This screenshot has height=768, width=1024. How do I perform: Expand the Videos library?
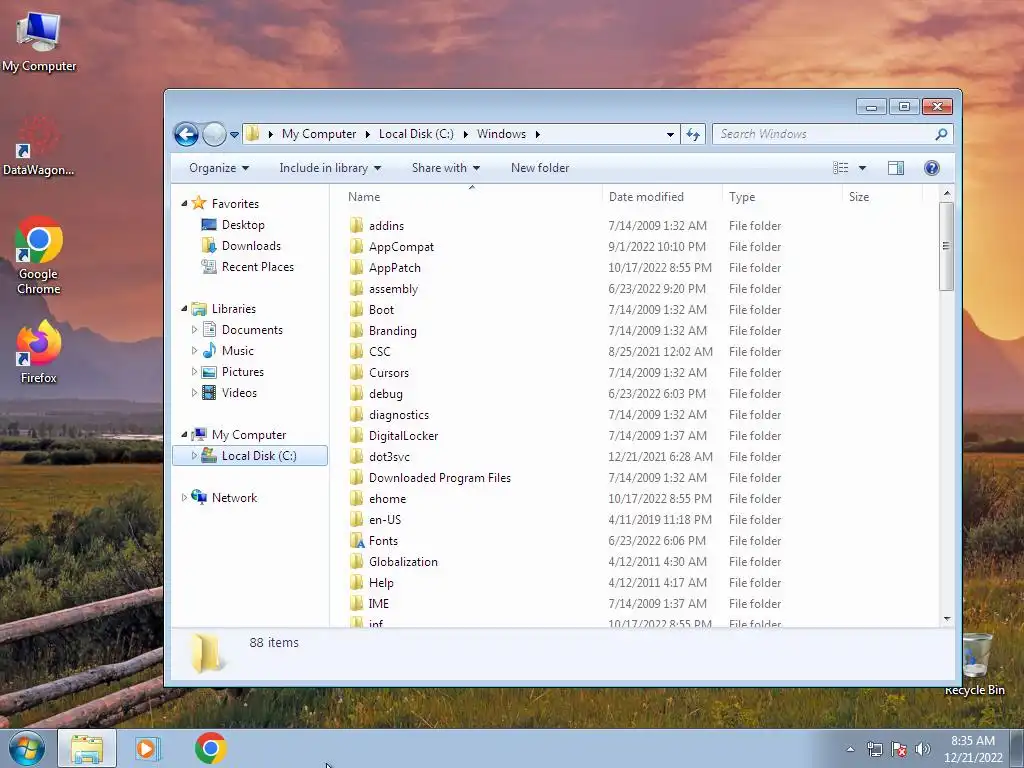pos(194,392)
